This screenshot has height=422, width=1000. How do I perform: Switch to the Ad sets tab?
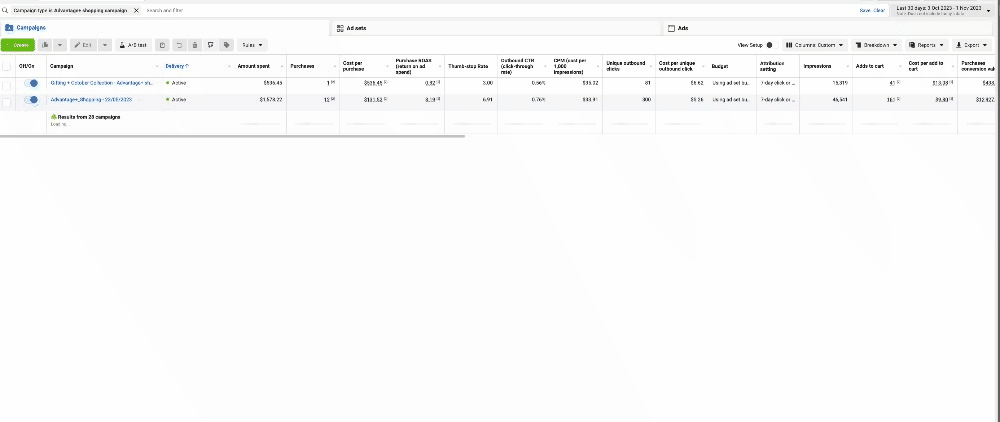pyautogui.click(x=496, y=28)
